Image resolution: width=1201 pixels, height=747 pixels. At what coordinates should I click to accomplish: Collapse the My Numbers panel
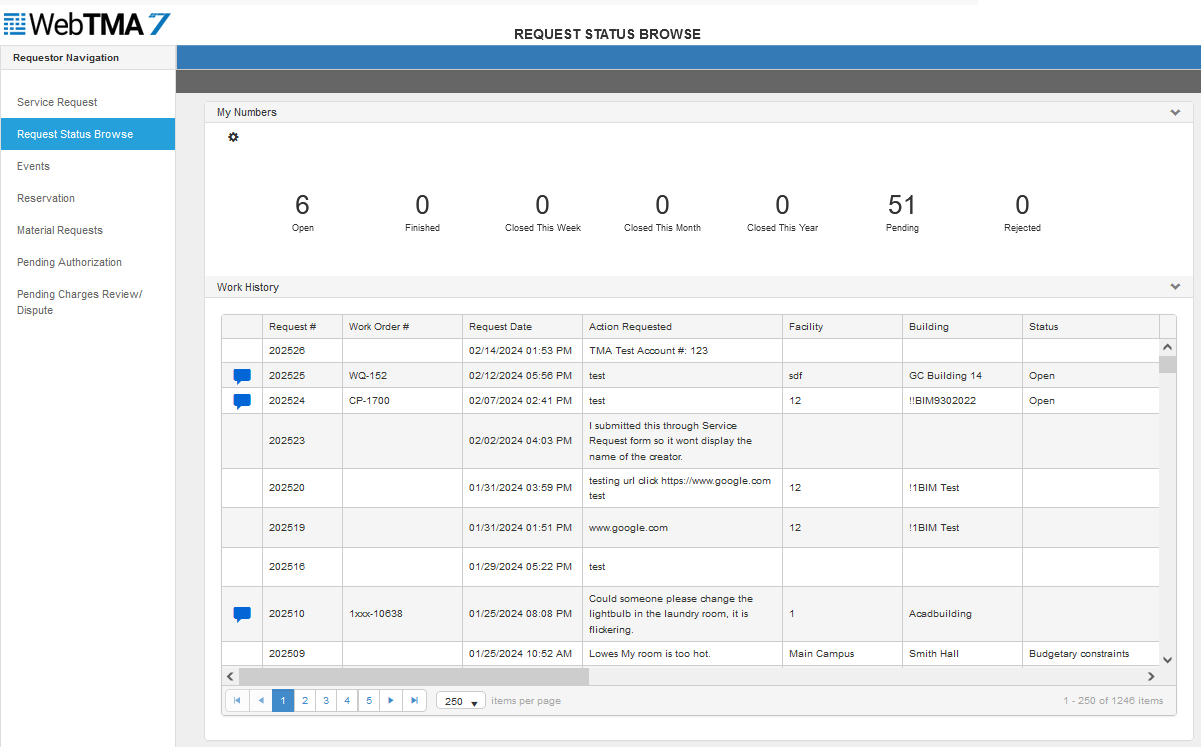click(1175, 112)
